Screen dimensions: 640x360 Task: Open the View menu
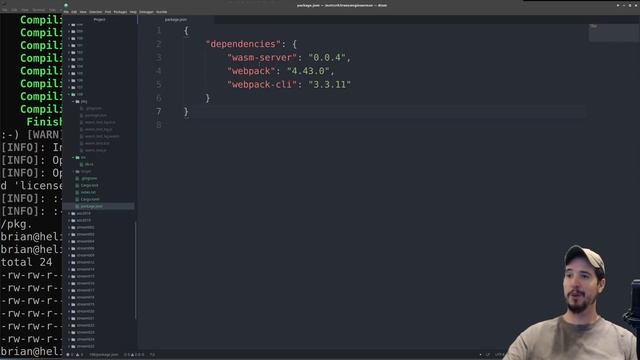point(83,12)
